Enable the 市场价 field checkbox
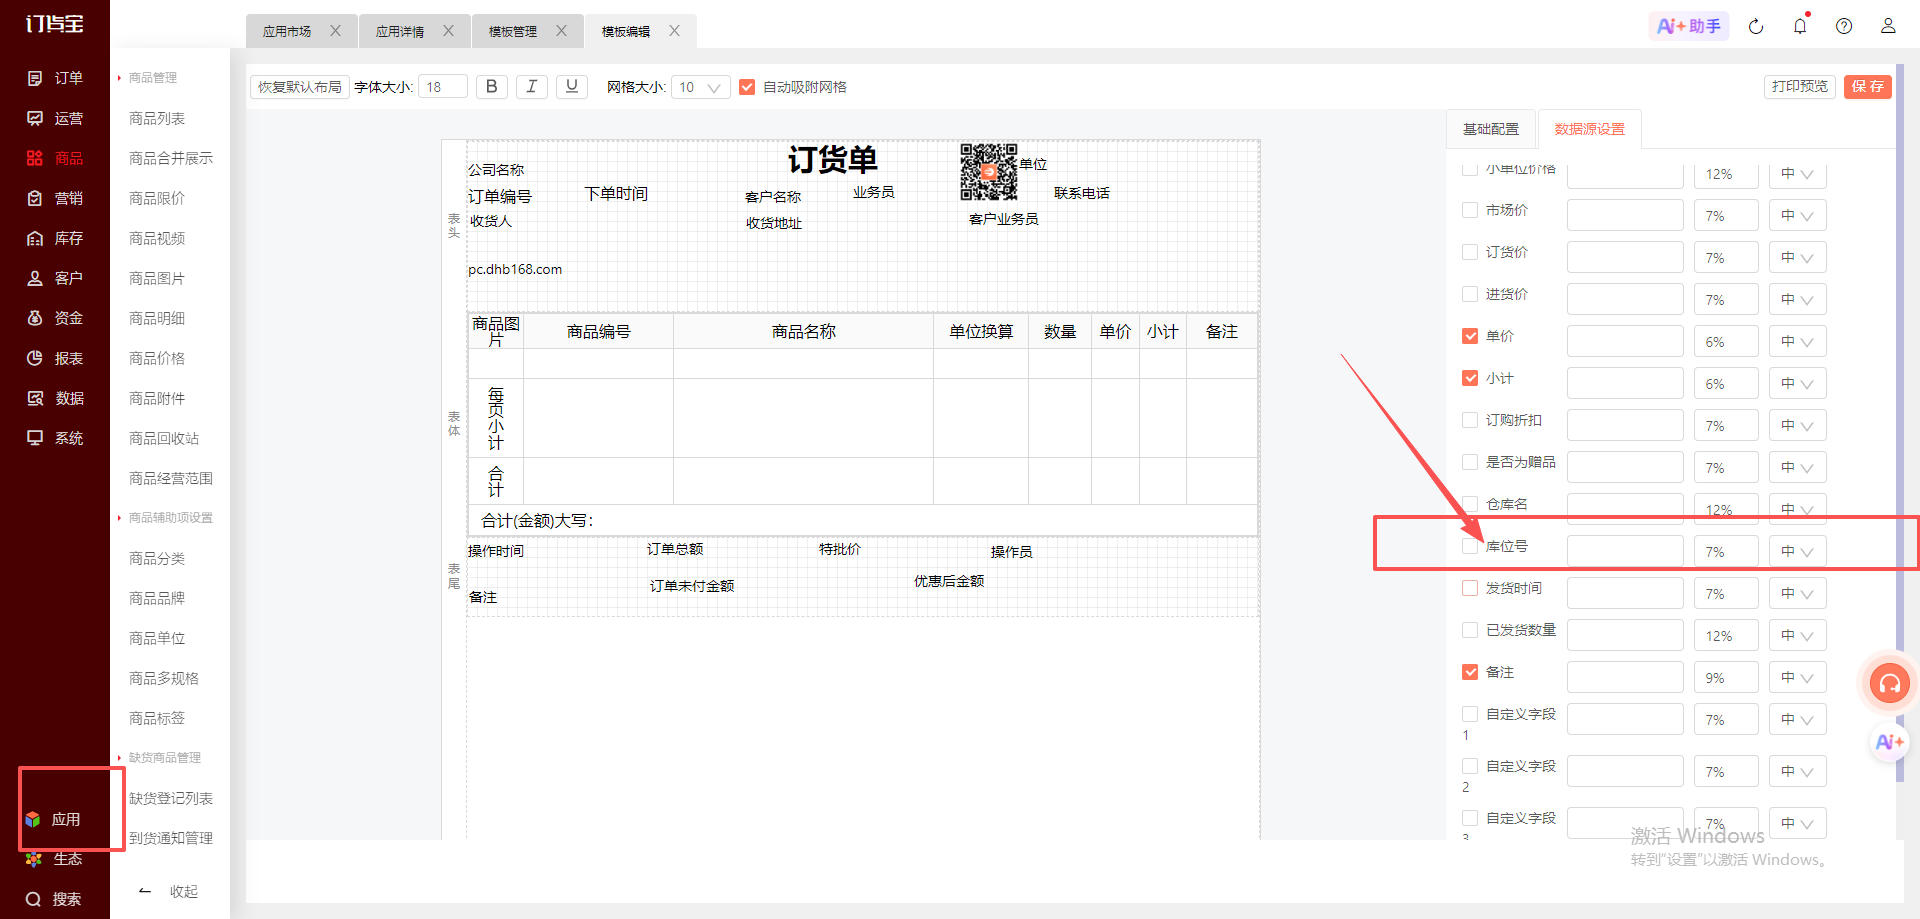1920x919 pixels. (x=1470, y=210)
